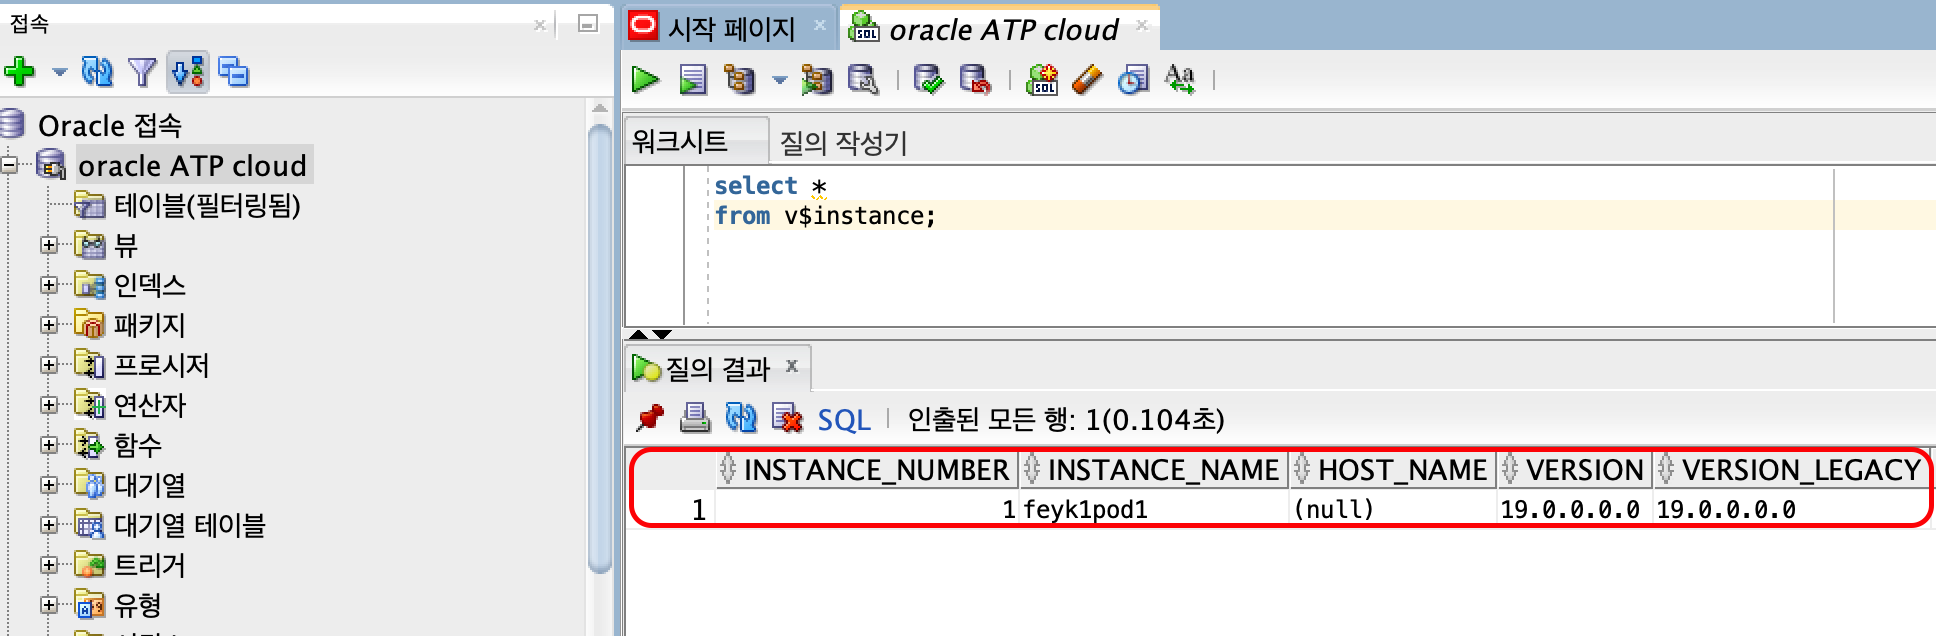Select 테이블(필터링됨) tree node
The image size is (1936, 636).
coord(207,205)
